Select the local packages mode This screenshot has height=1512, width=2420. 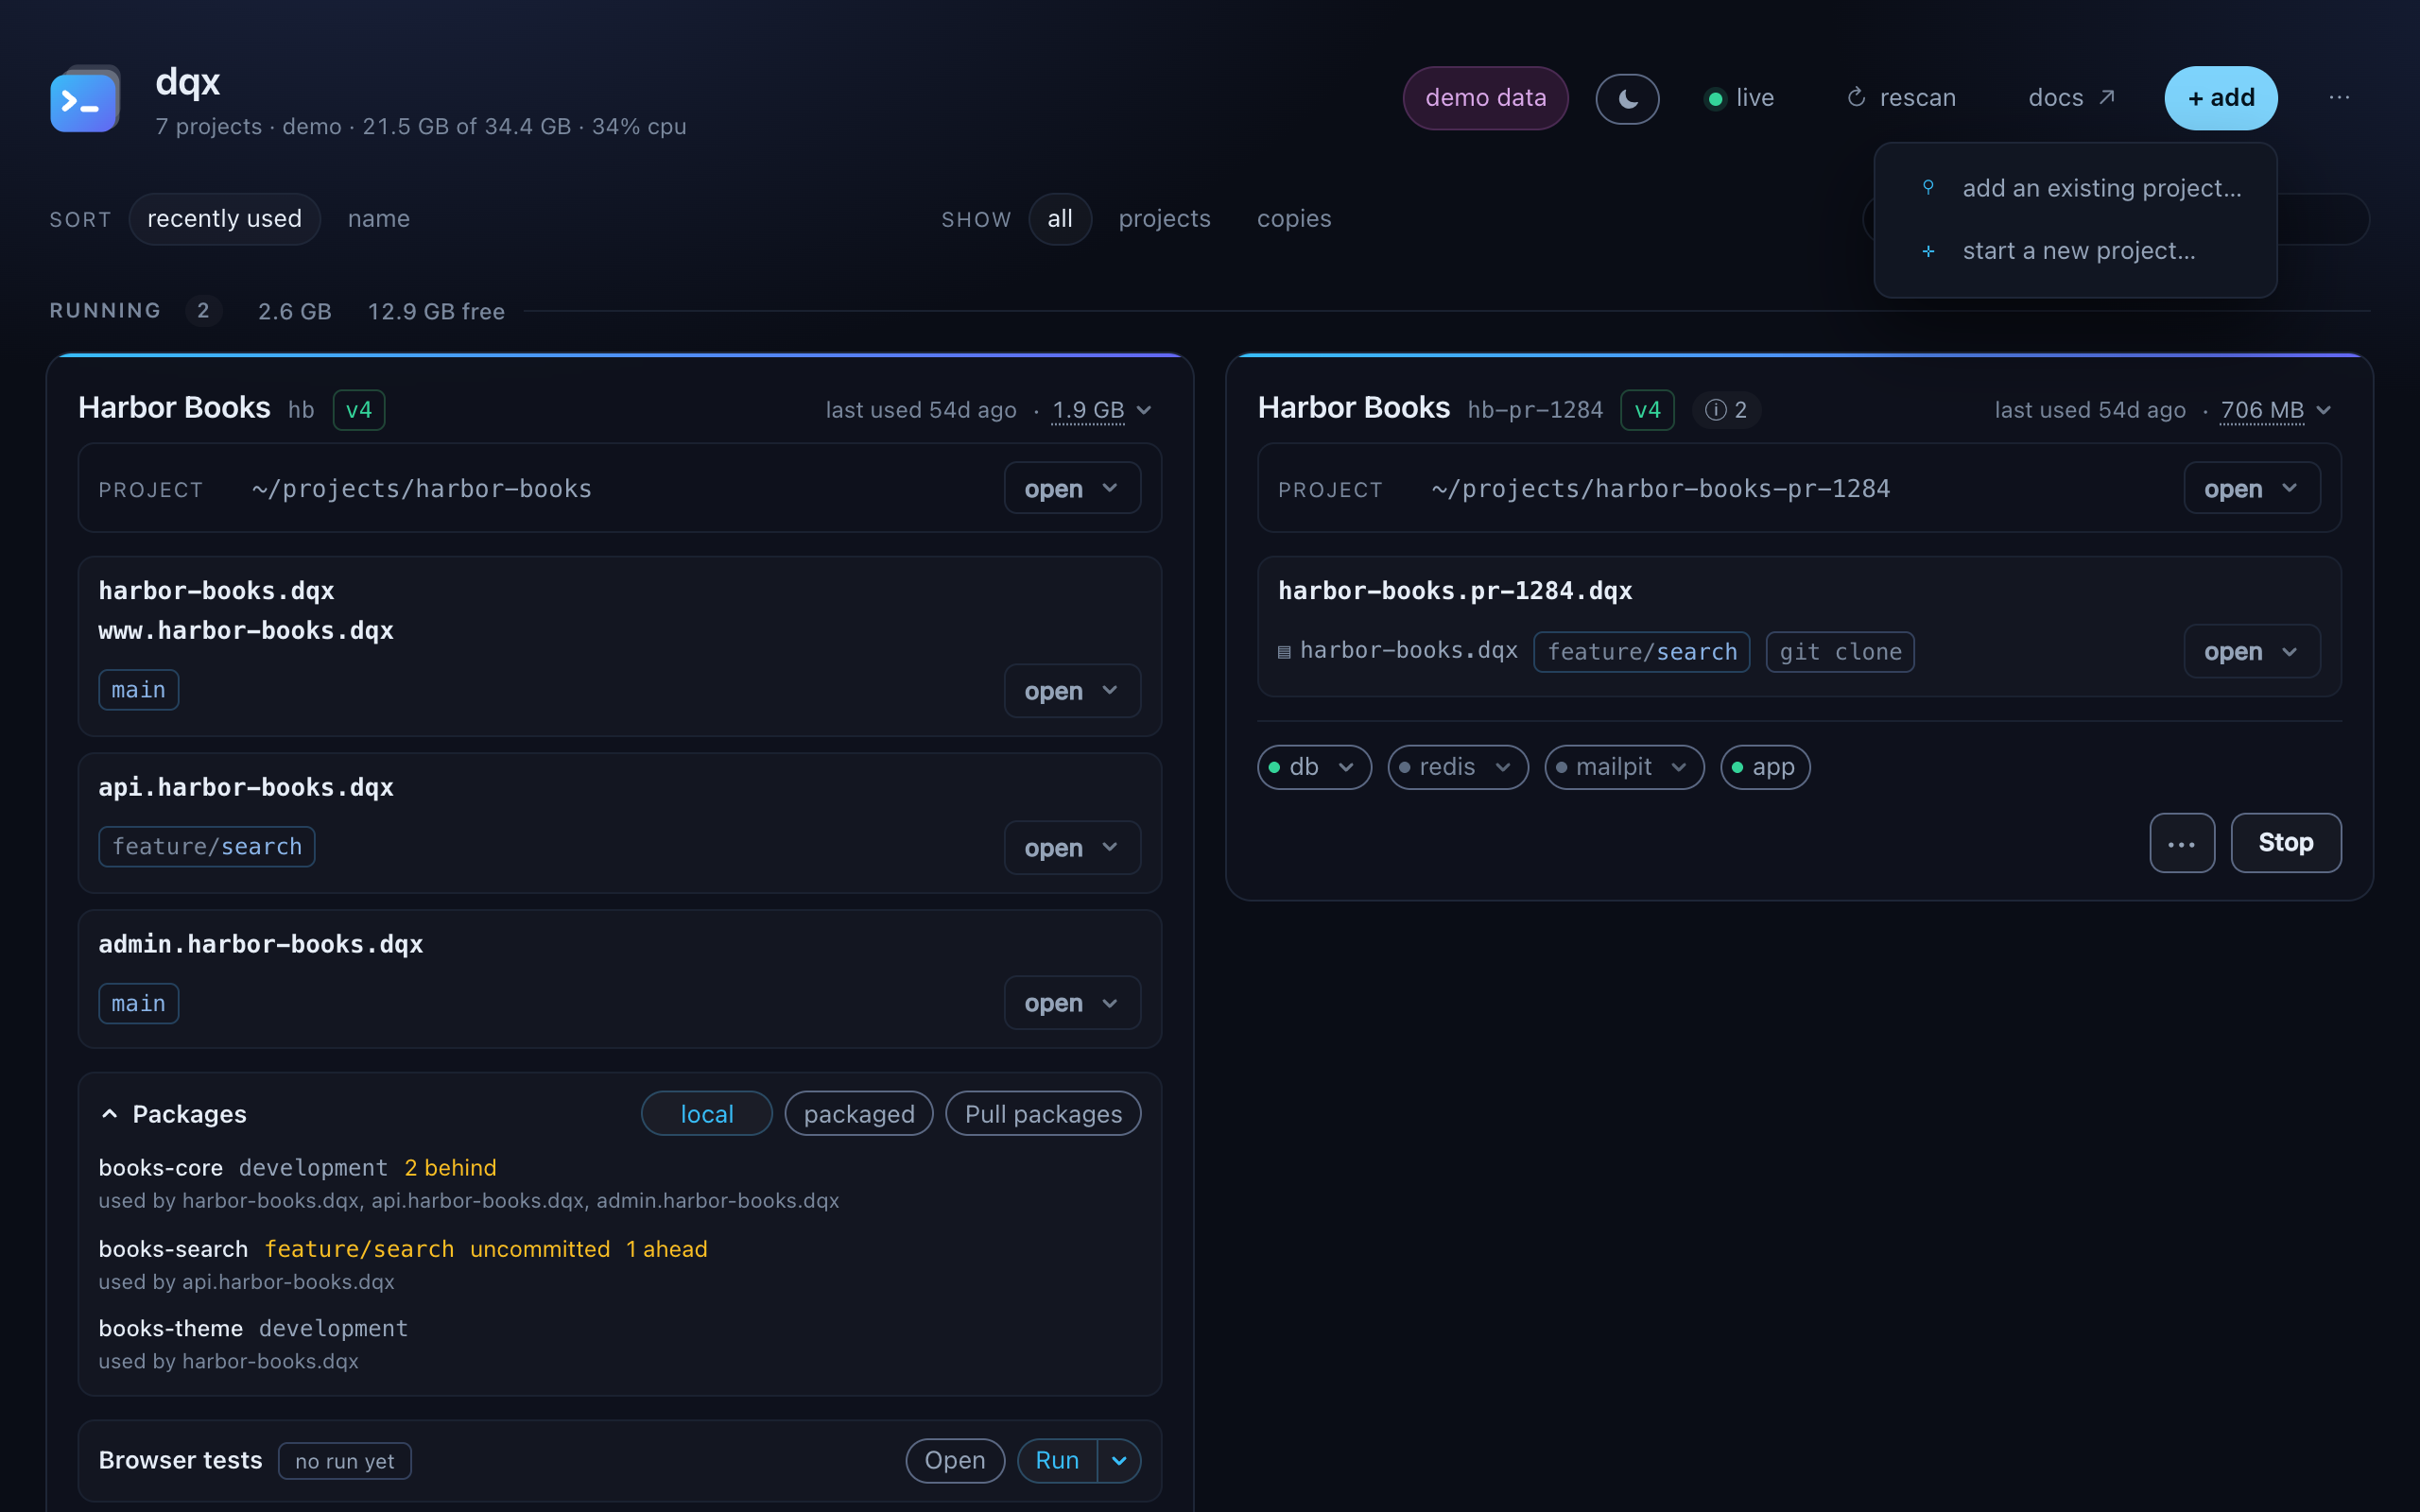tap(706, 1114)
